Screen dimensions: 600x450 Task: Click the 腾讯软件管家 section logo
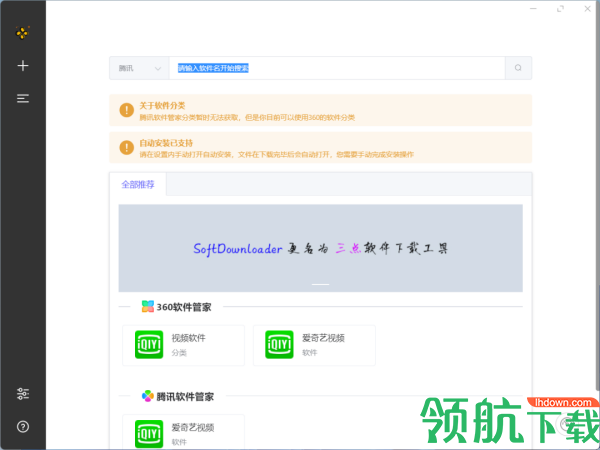pos(148,396)
